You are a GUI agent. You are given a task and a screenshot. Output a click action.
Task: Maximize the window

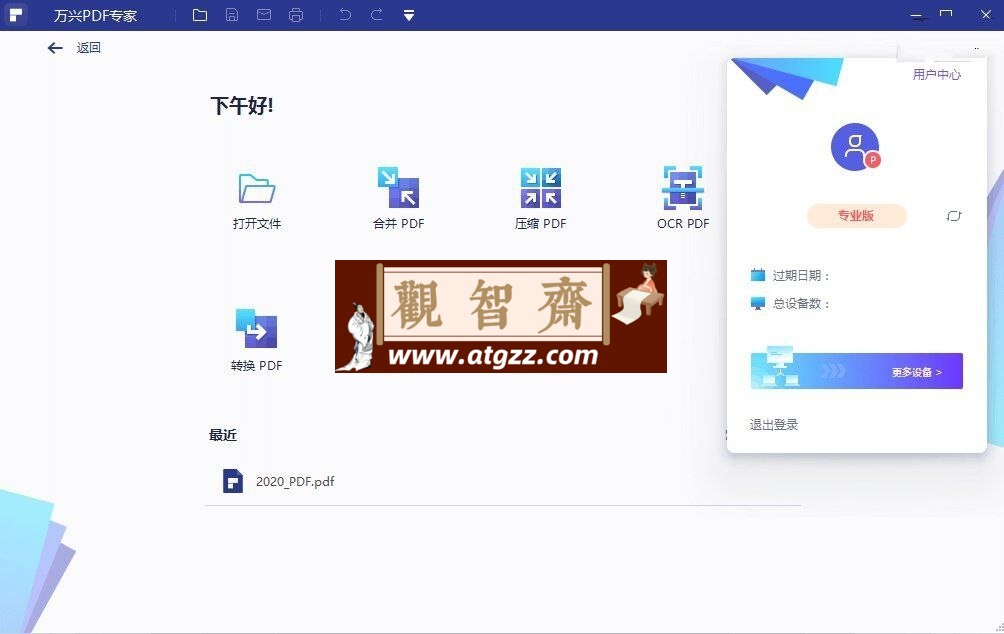(x=946, y=14)
